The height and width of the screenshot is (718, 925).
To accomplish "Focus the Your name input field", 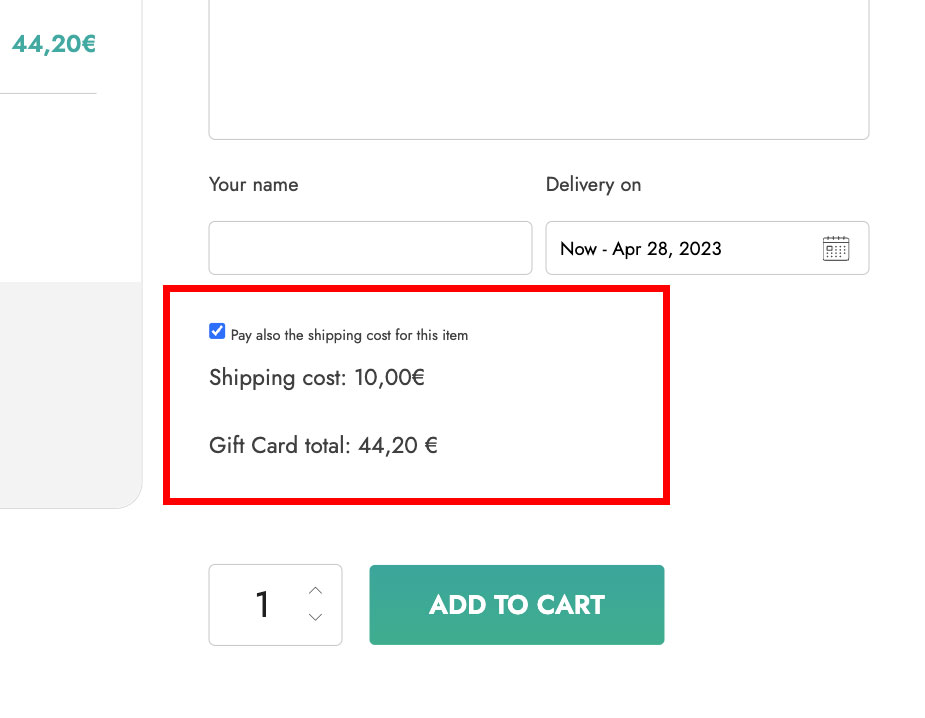I will [x=370, y=248].
